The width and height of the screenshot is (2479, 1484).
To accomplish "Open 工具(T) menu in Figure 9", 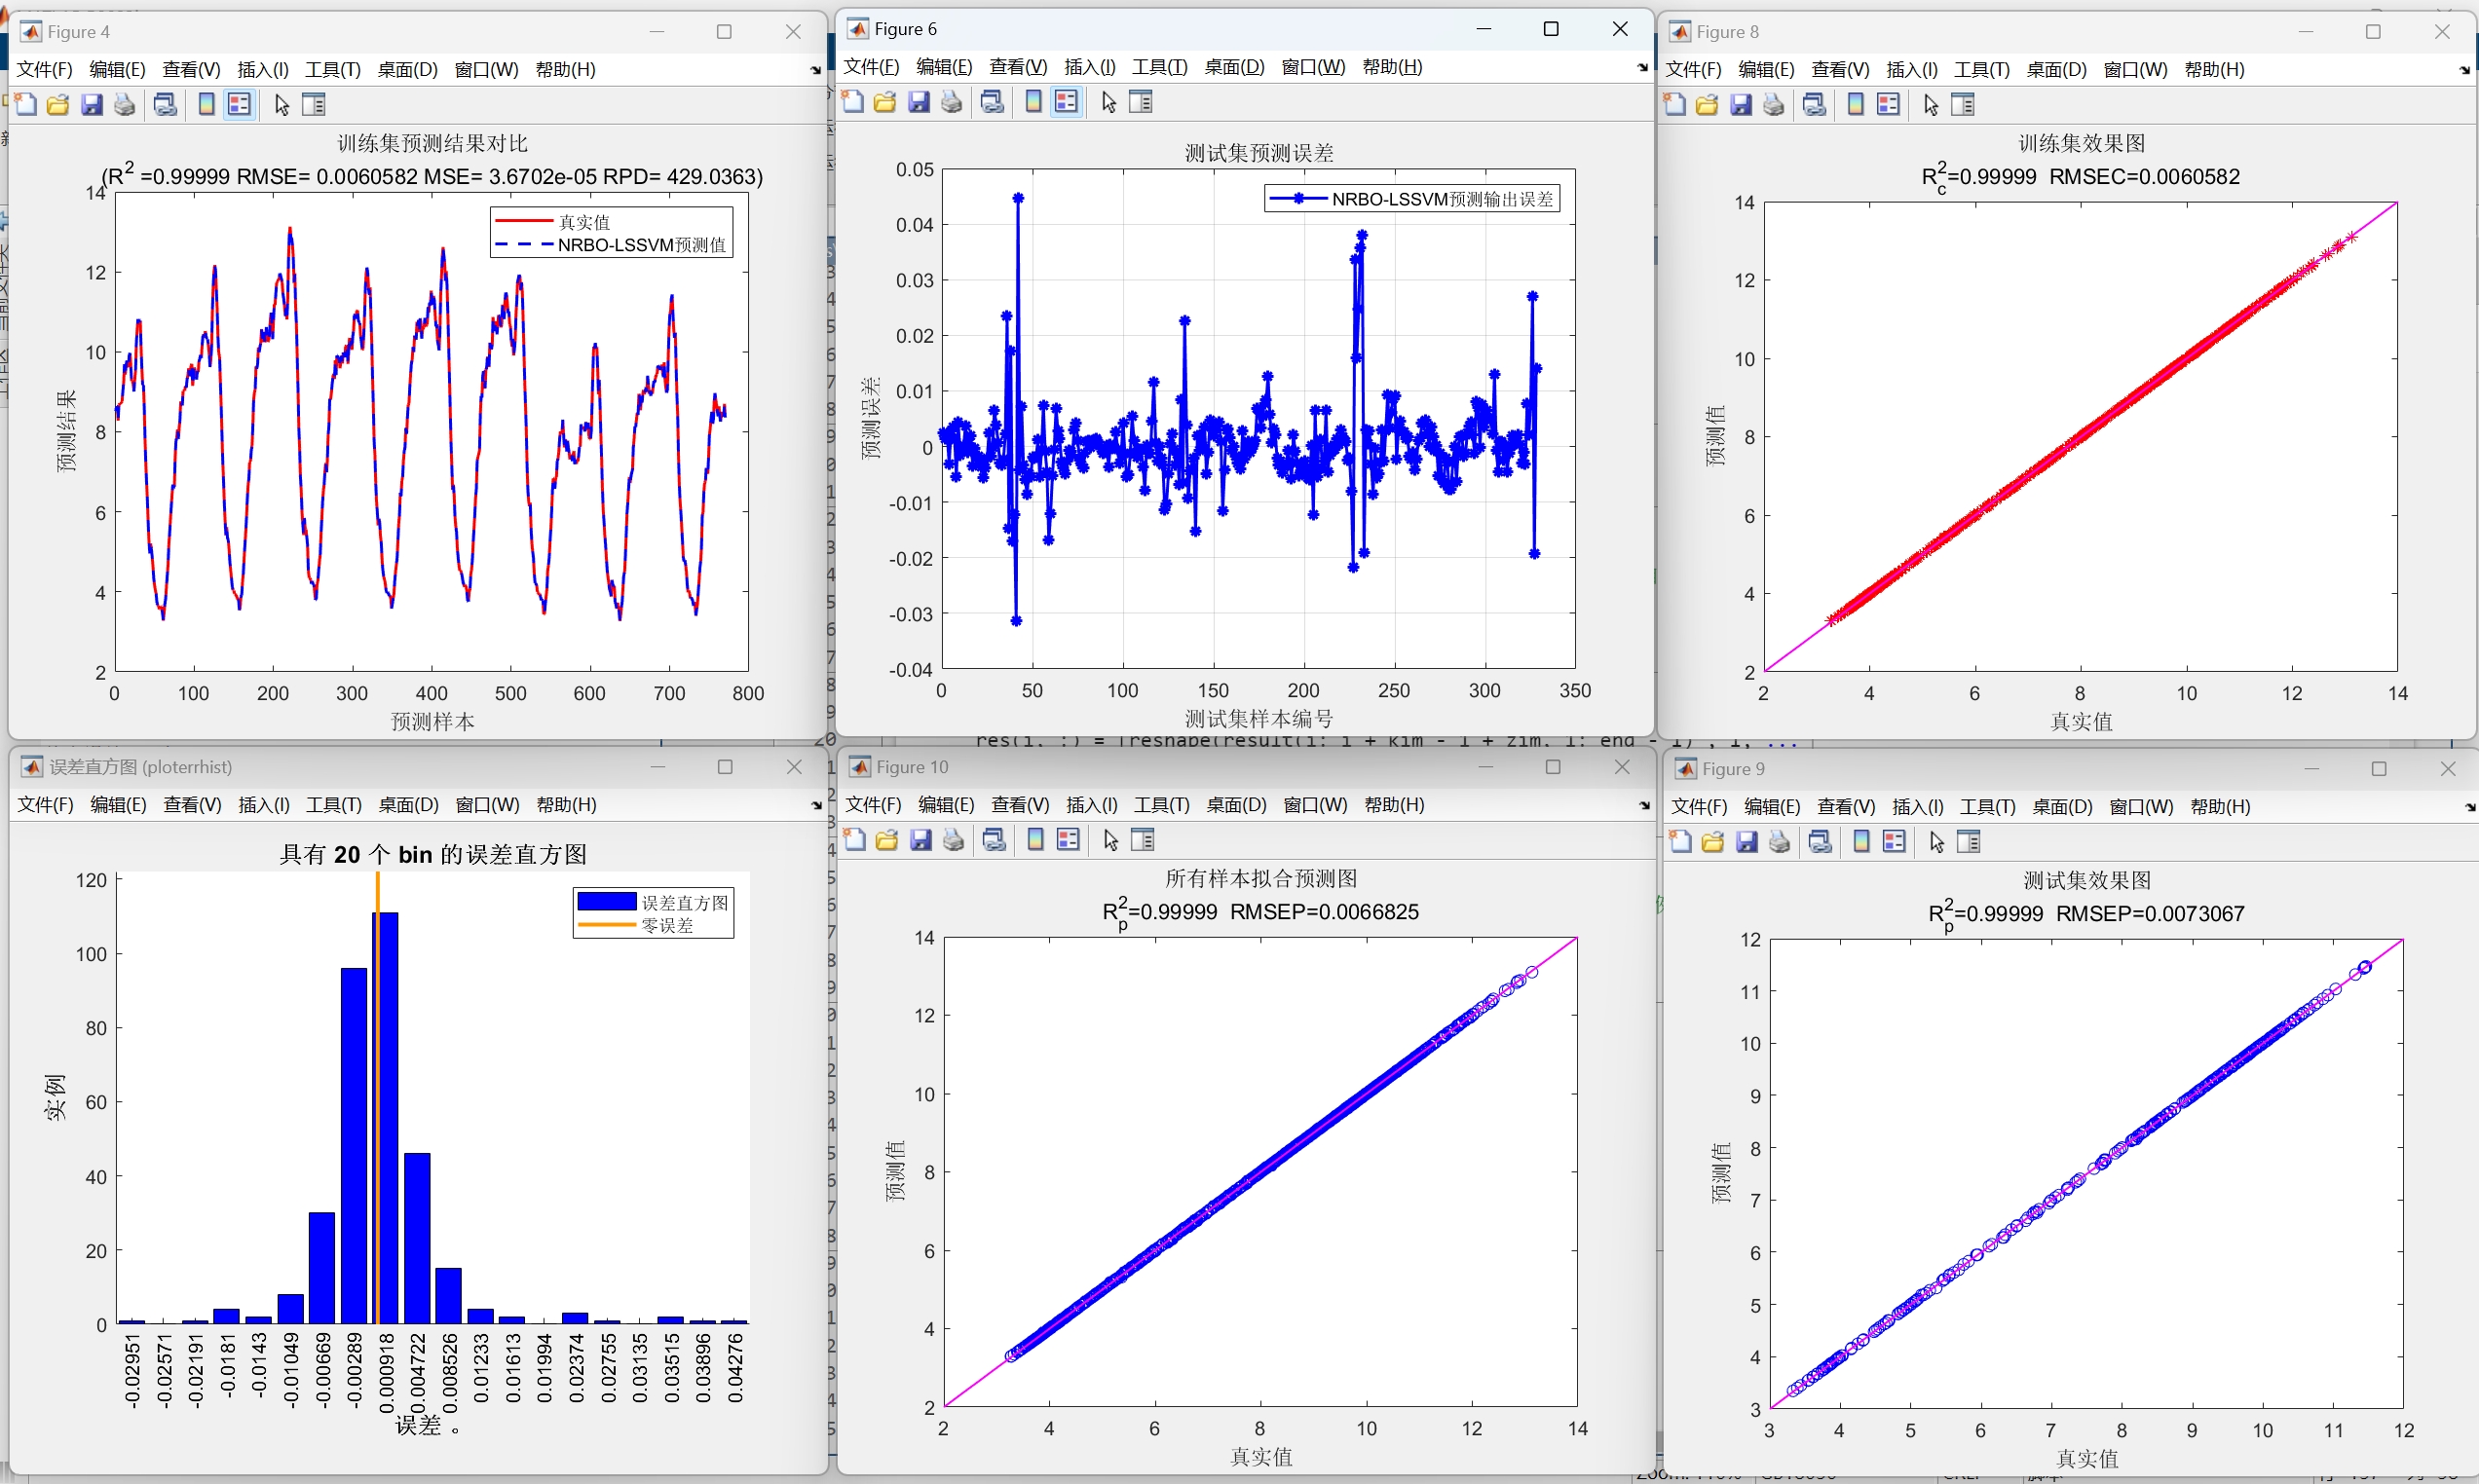I will (x=1987, y=807).
